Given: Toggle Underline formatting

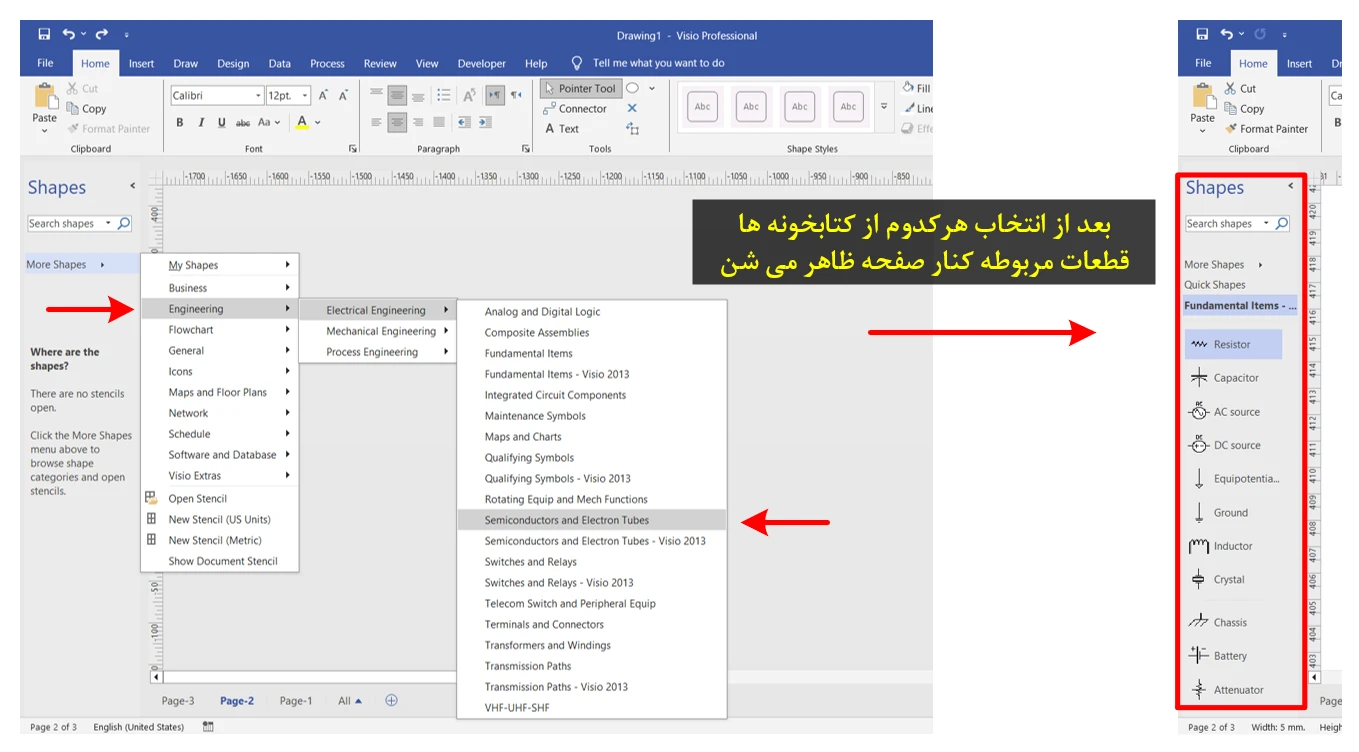Looking at the screenshot, I should pos(220,123).
